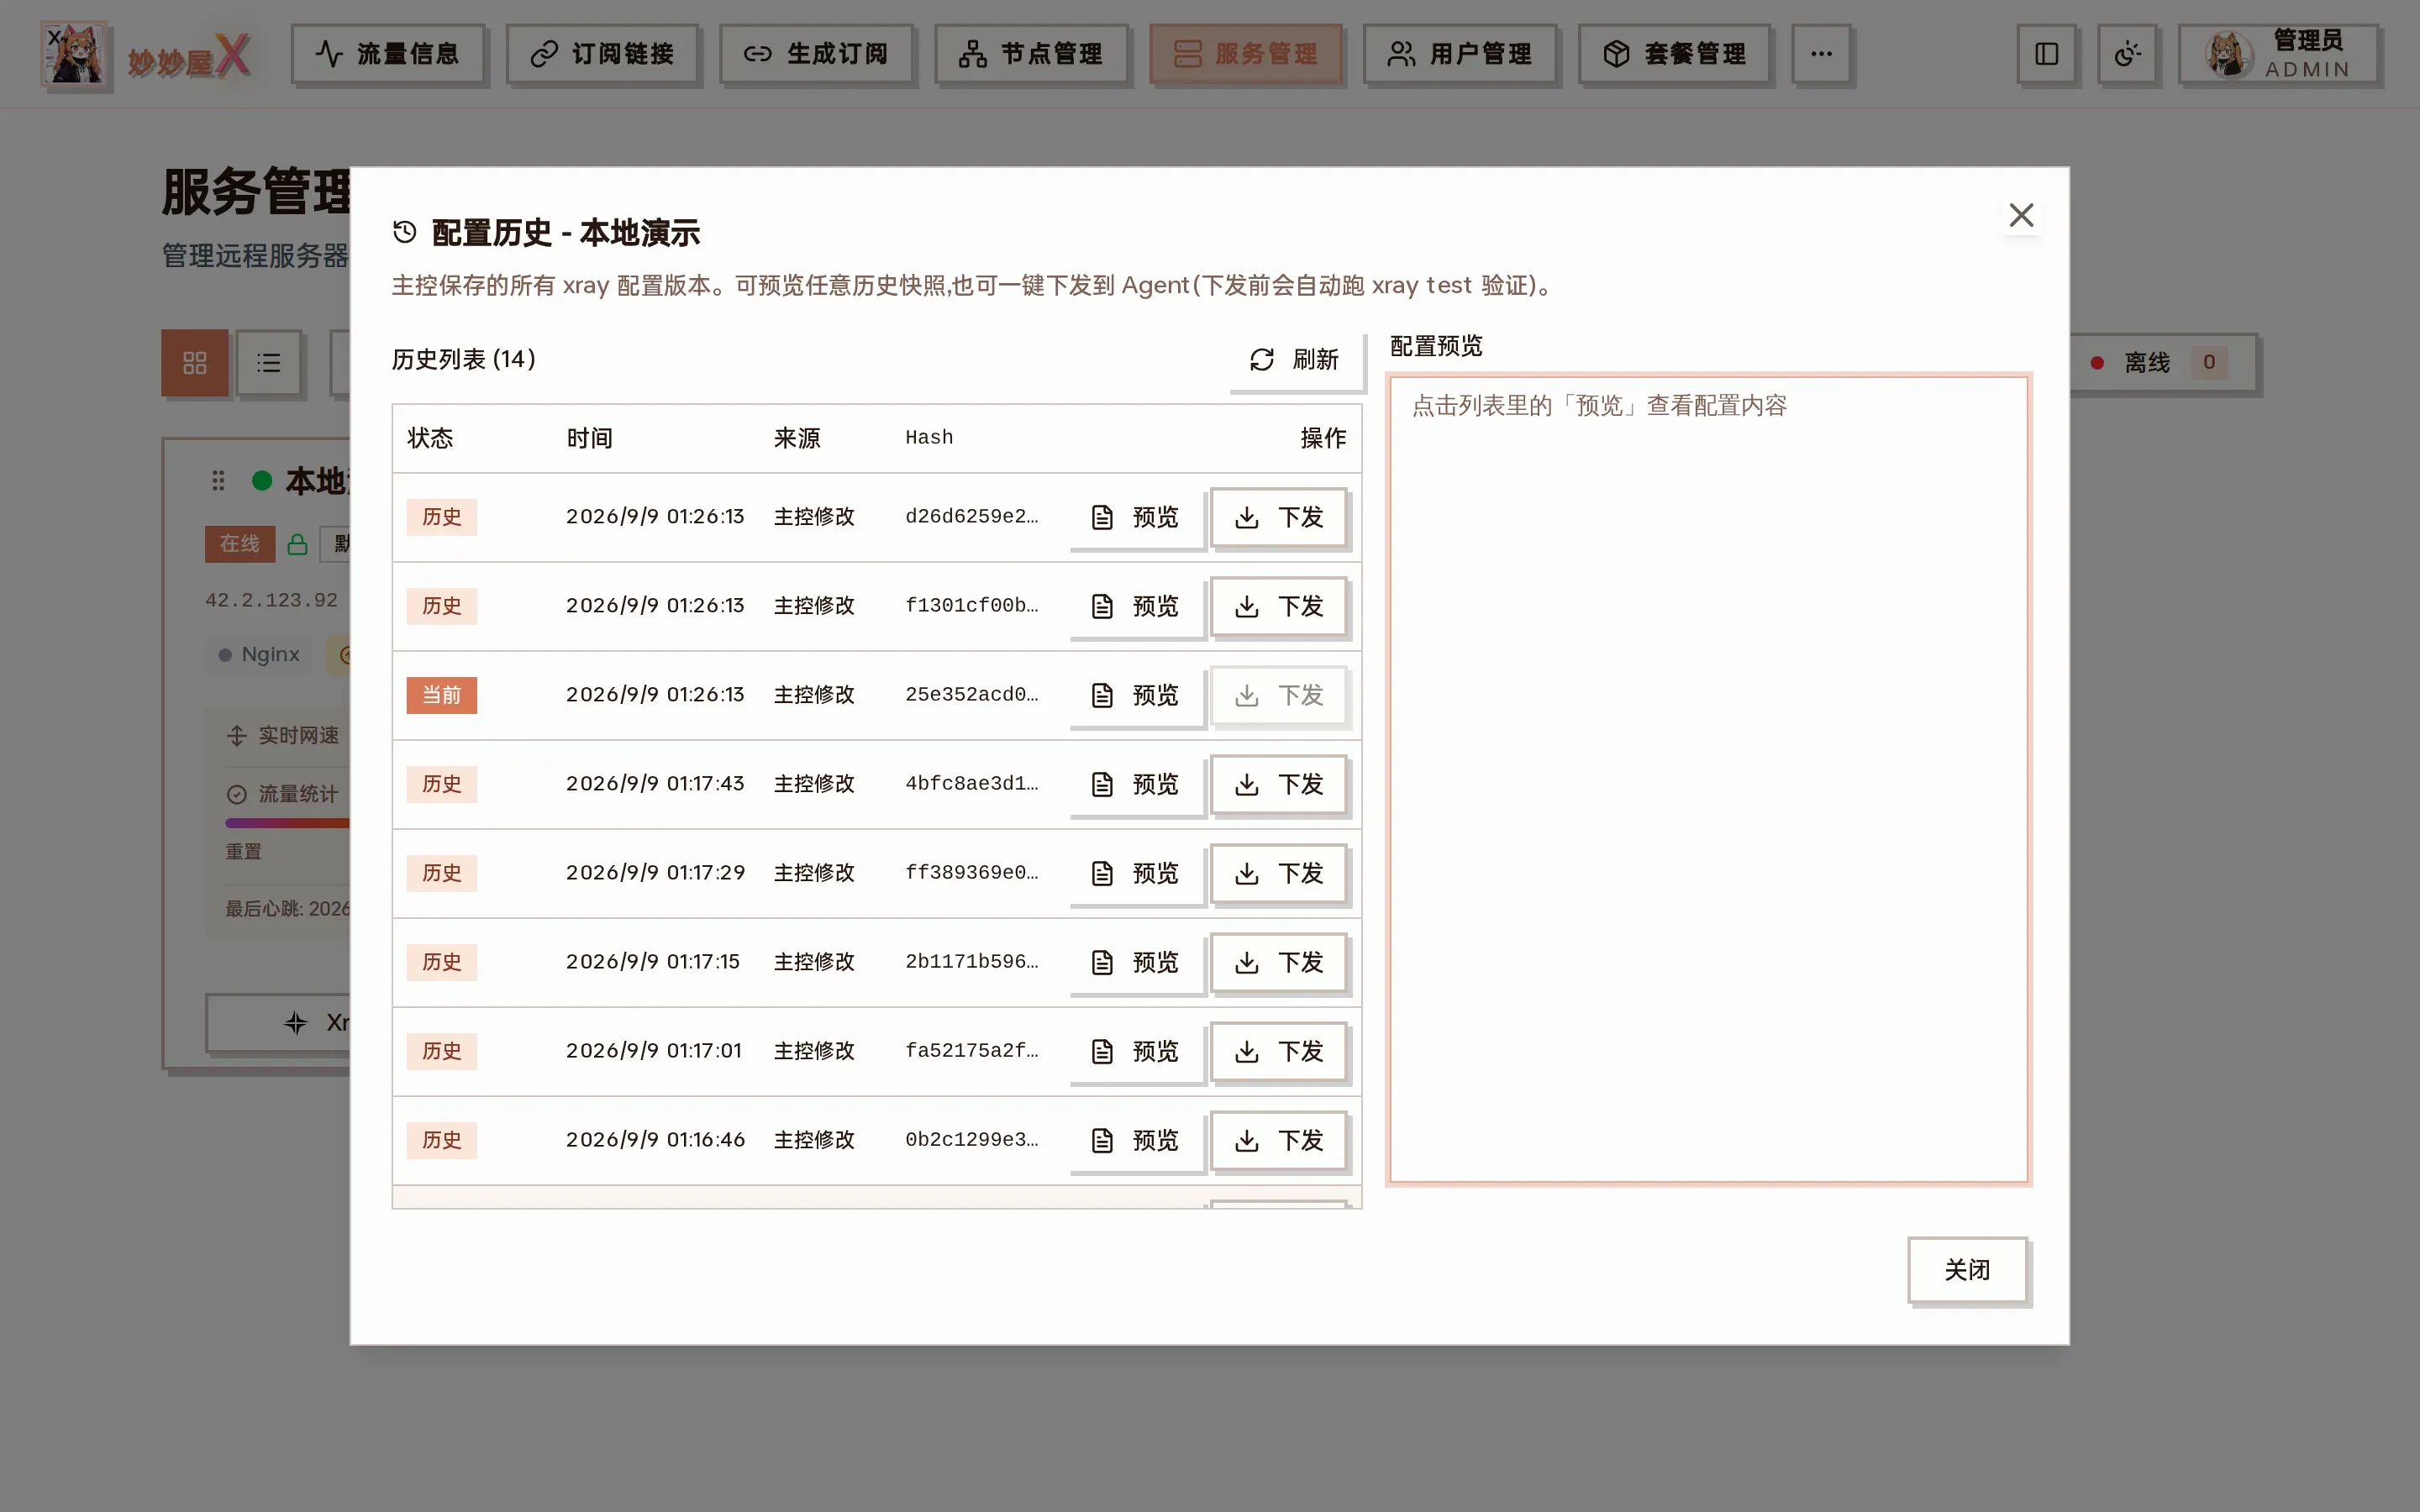Refresh the history list
The height and width of the screenshot is (1512, 2420).
(1295, 360)
